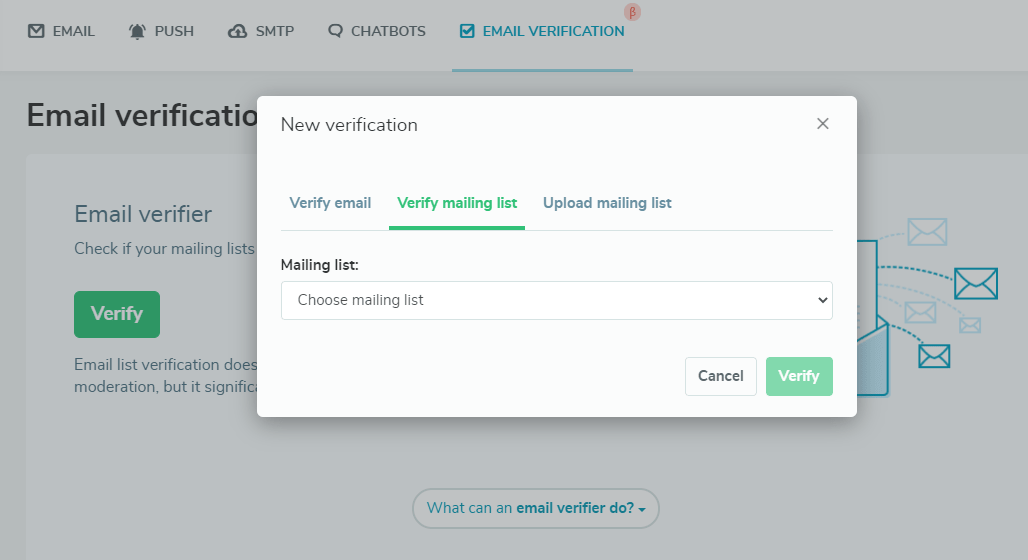Open the EMAIL section
The height and width of the screenshot is (560, 1028).
(x=62, y=31)
